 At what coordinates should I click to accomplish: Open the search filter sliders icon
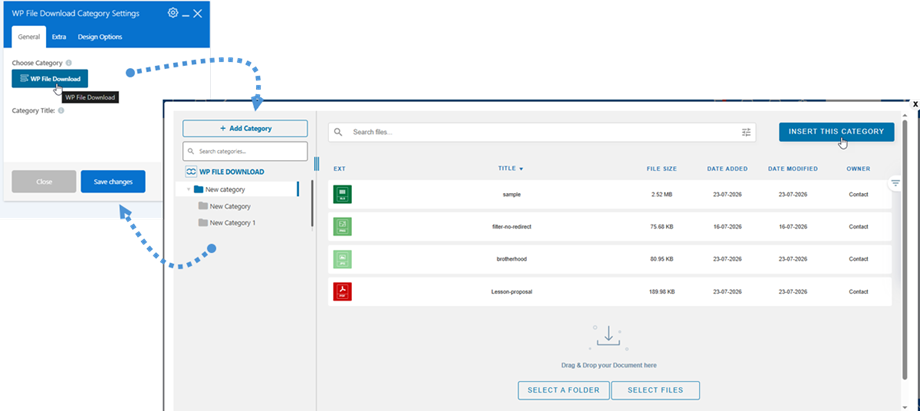tap(746, 132)
